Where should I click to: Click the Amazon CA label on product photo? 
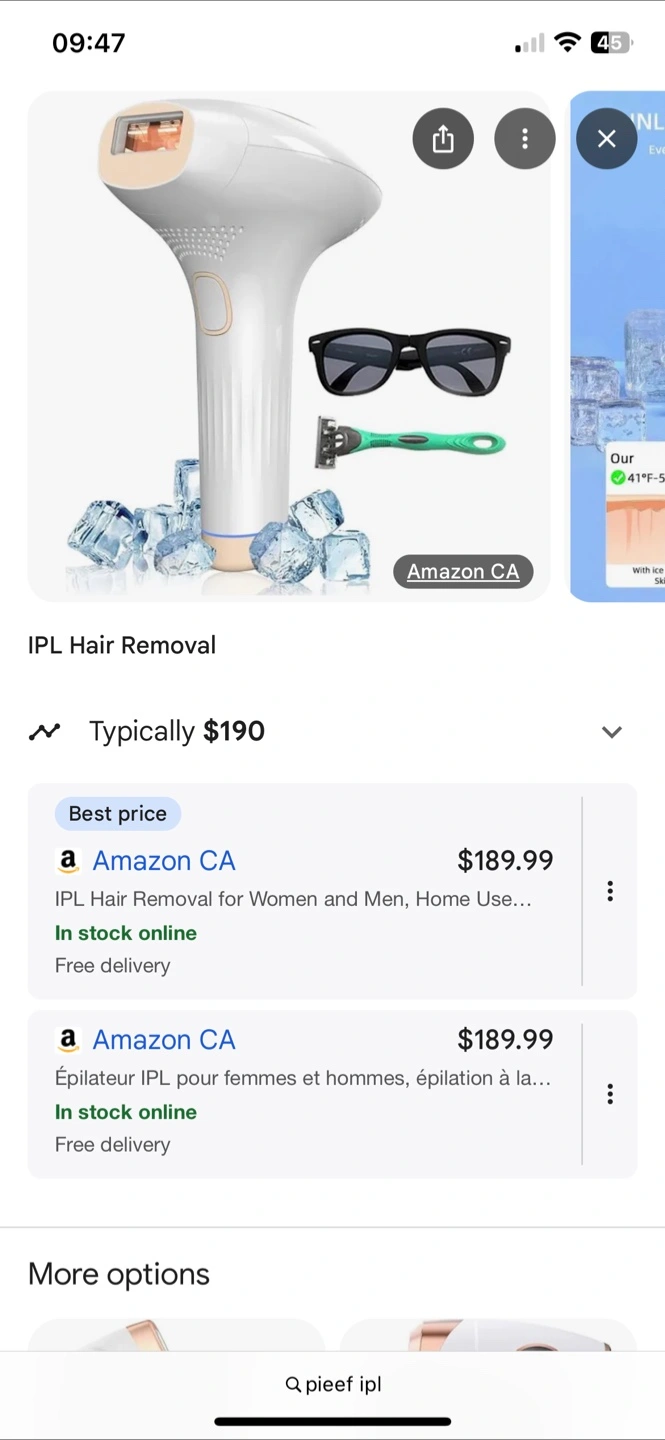[463, 571]
